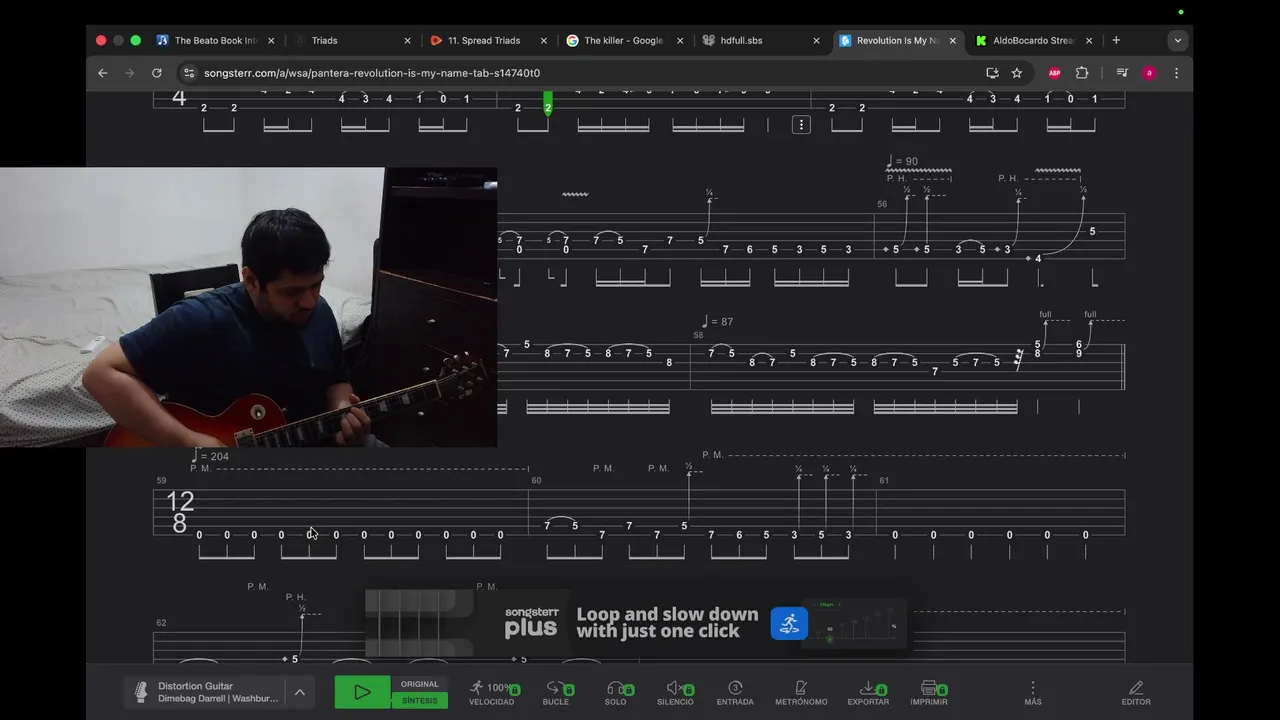
Task: Go forward to next page
Action: [x=129, y=73]
